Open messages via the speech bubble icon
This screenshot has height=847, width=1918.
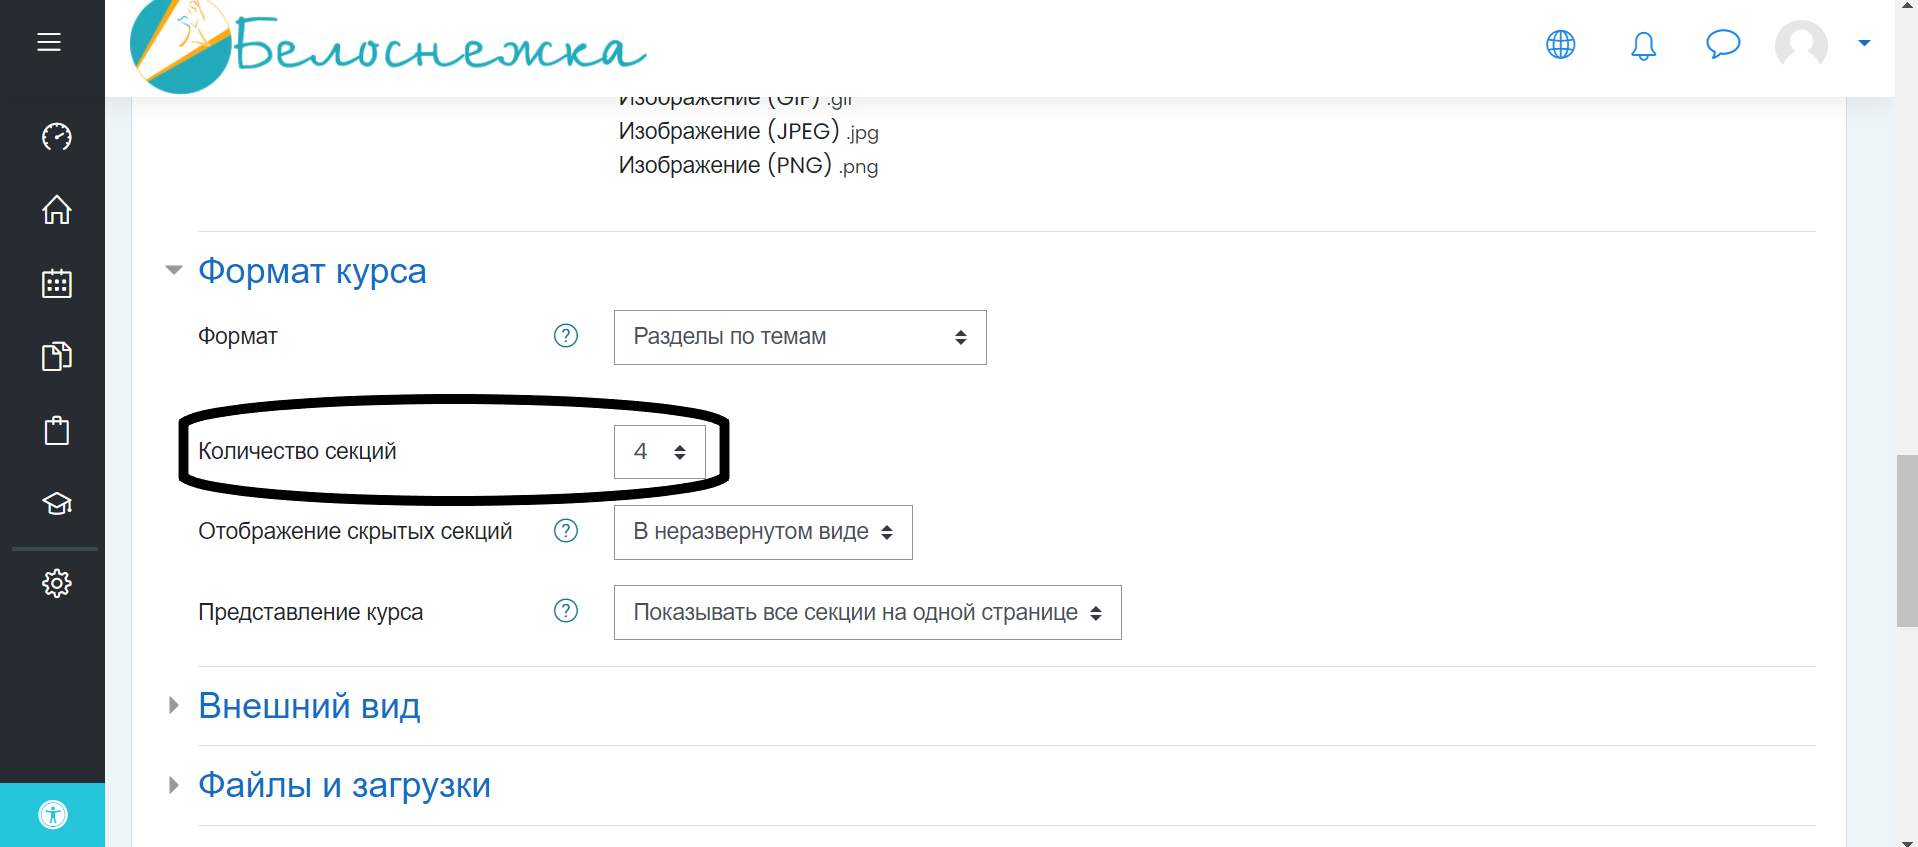pyautogui.click(x=1723, y=44)
